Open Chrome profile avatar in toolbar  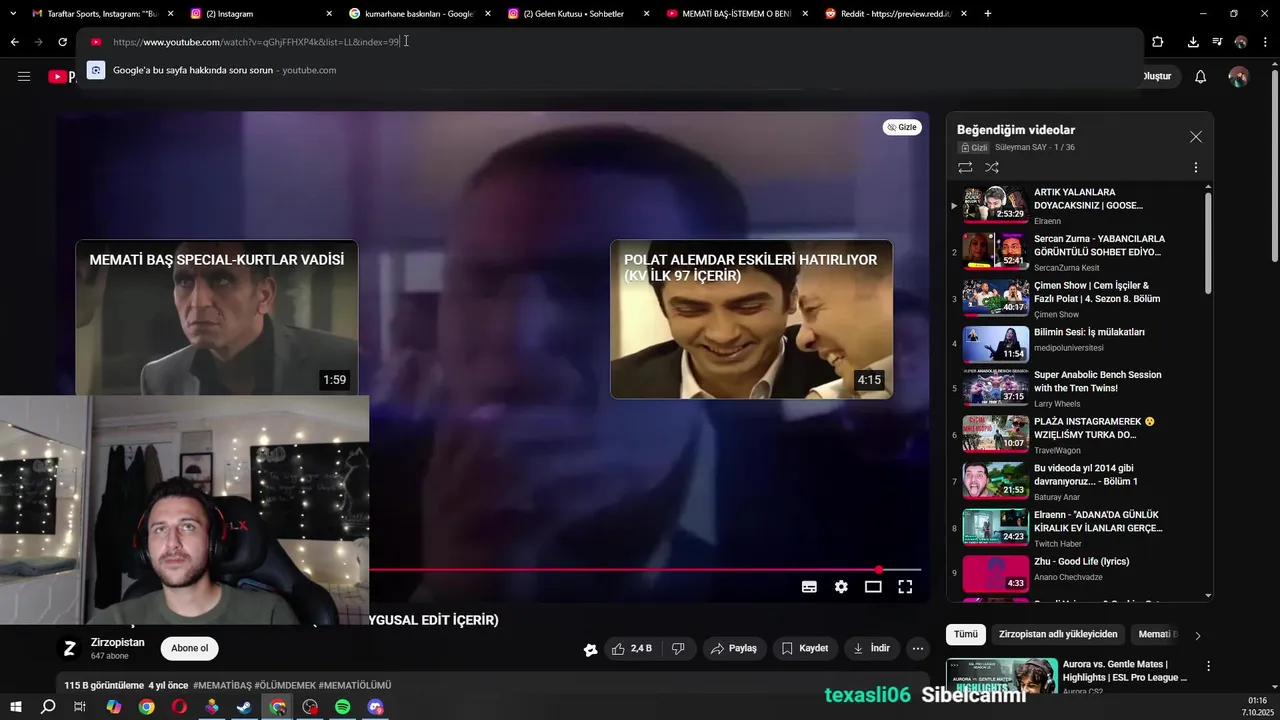pyautogui.click(x=1241, y=42)
